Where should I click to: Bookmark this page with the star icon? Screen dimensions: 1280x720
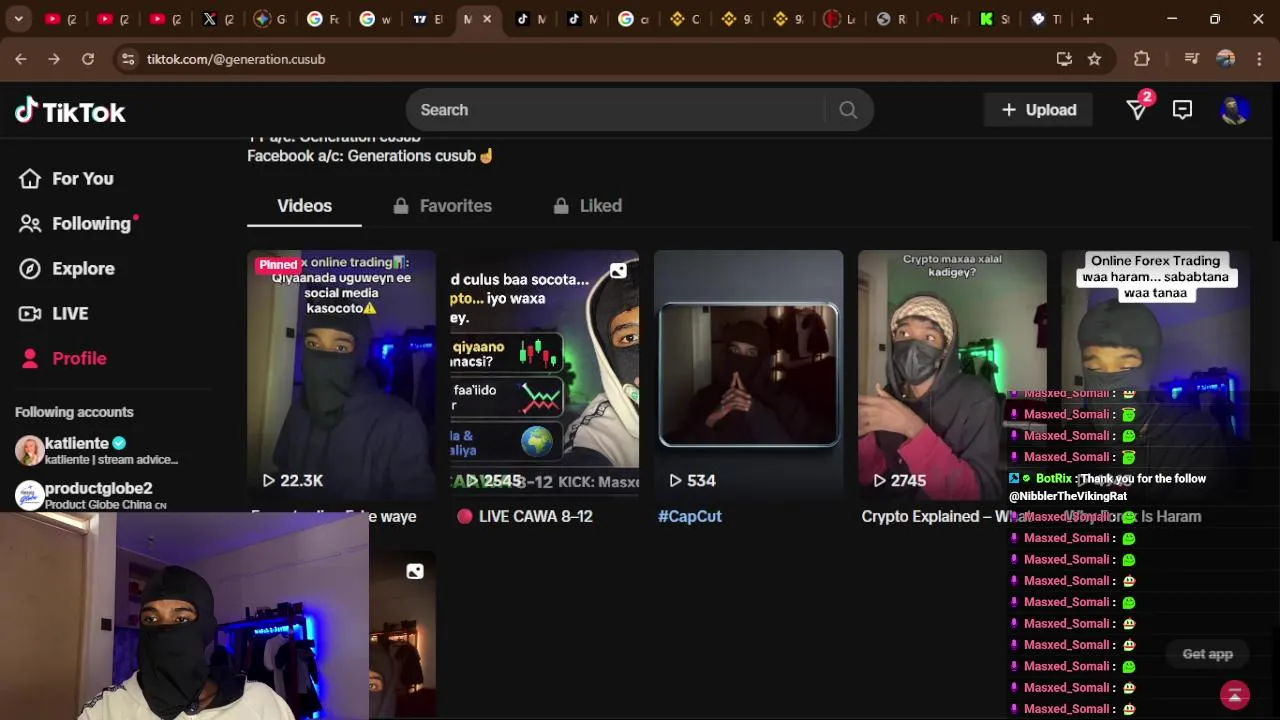pyautogui.click(x=1094, y=59)
